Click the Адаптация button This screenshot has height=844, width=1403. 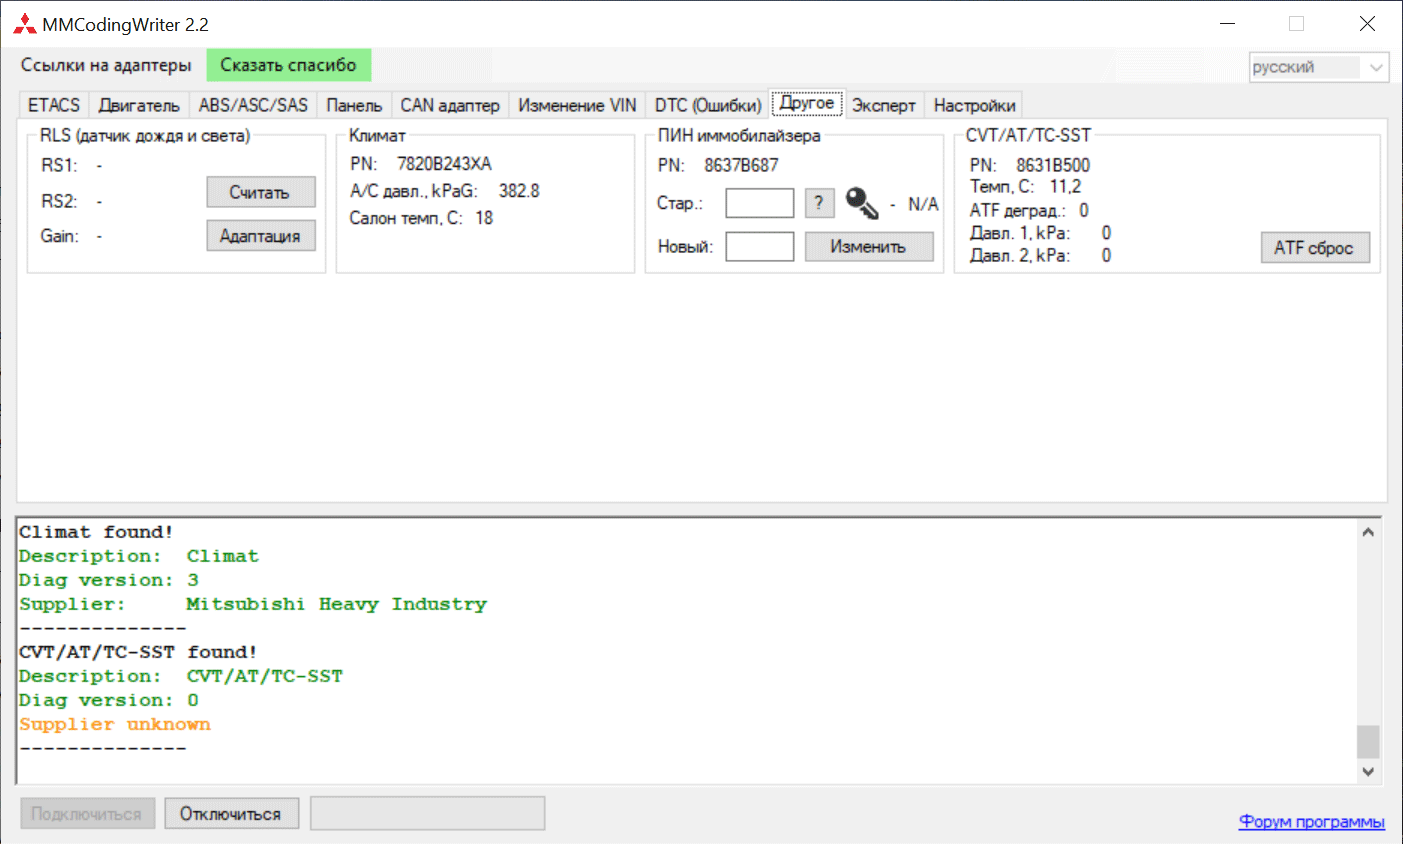(x=260, y=236)
